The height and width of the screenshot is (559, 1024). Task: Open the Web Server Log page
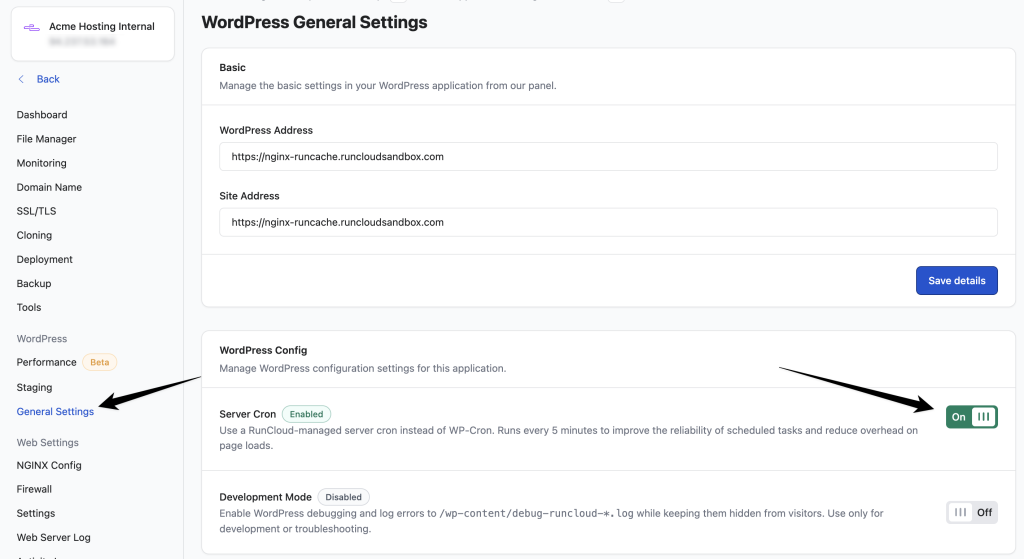tap(54, 537)
